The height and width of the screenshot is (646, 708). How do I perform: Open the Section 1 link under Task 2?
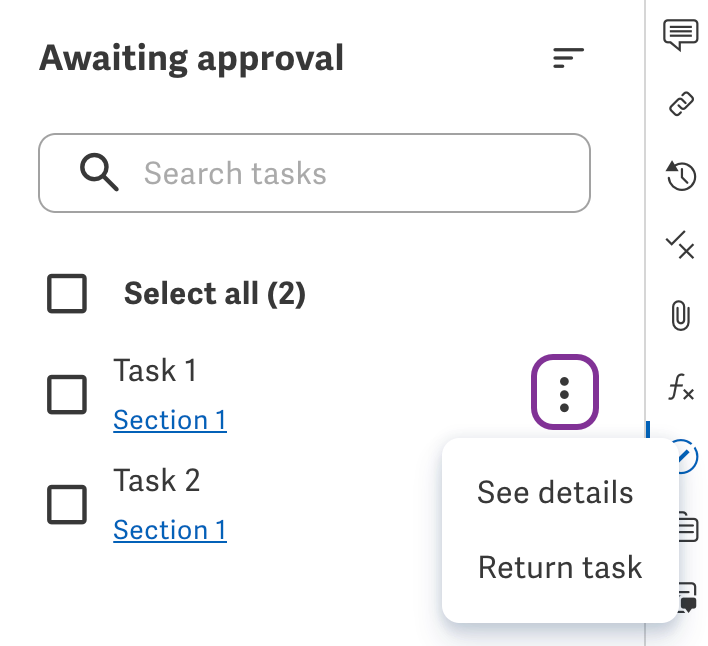coord(170,530)
